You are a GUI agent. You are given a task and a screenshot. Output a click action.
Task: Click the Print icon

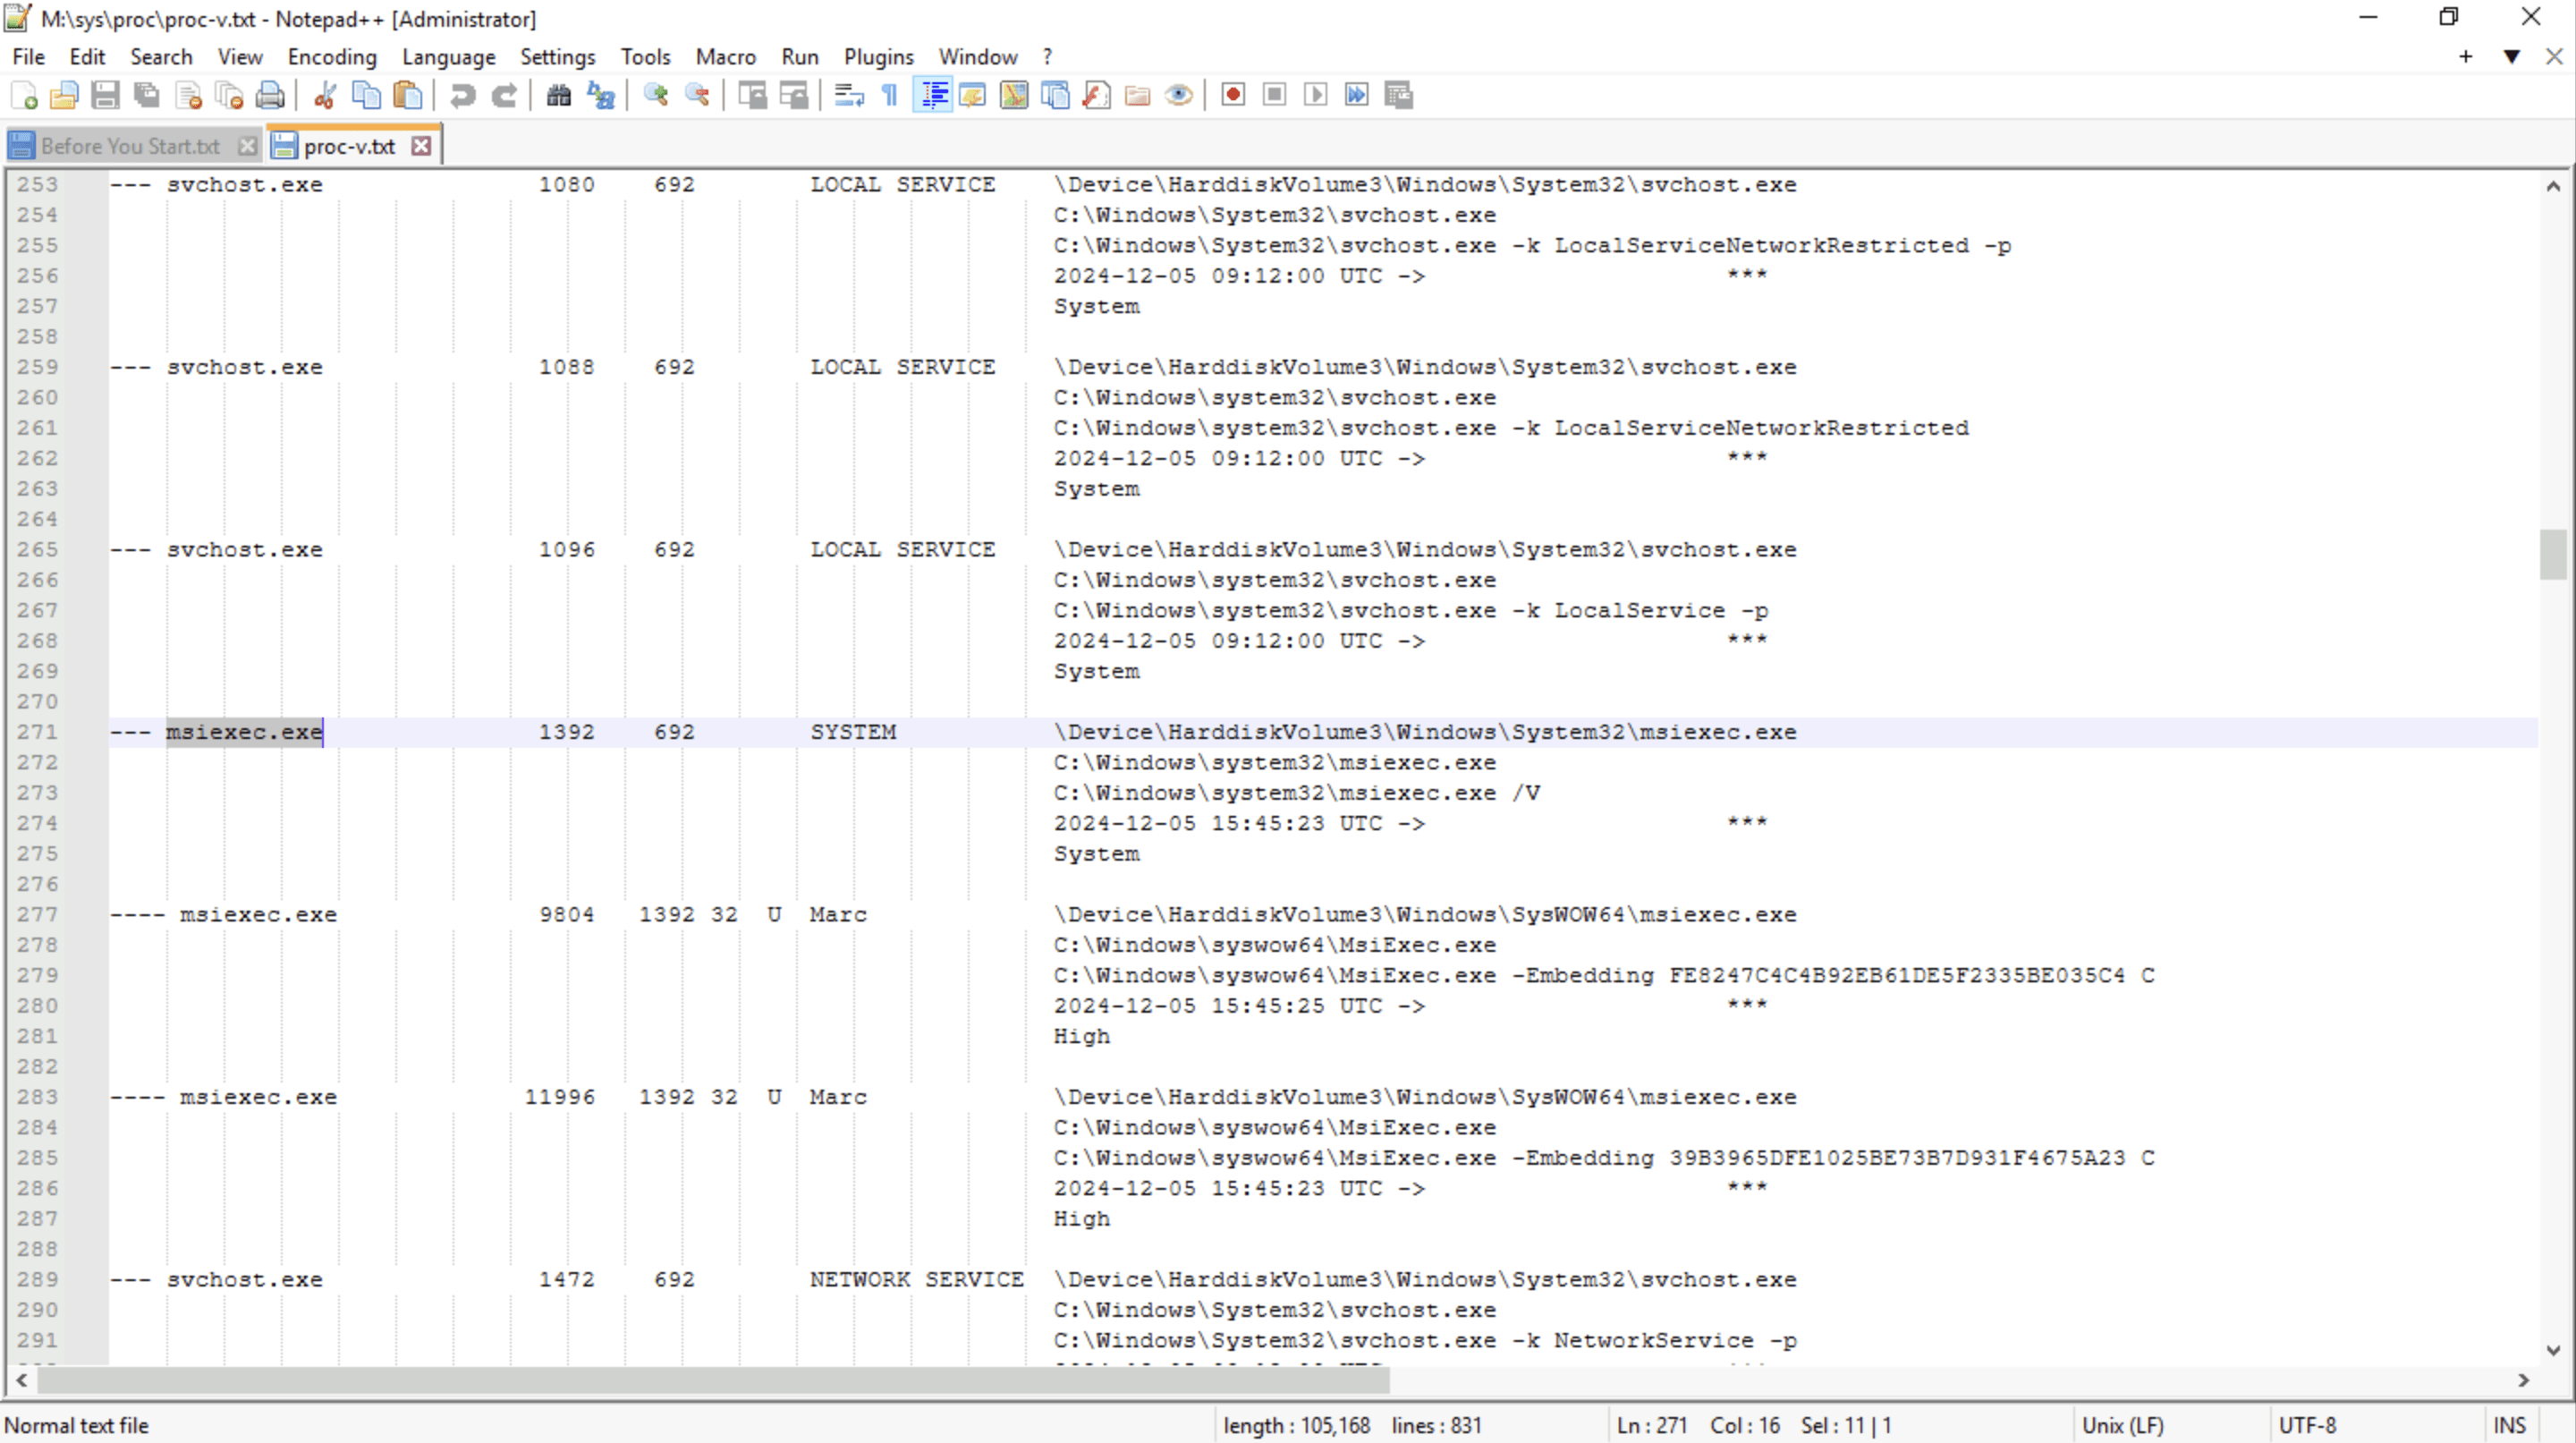click(270, 95)
